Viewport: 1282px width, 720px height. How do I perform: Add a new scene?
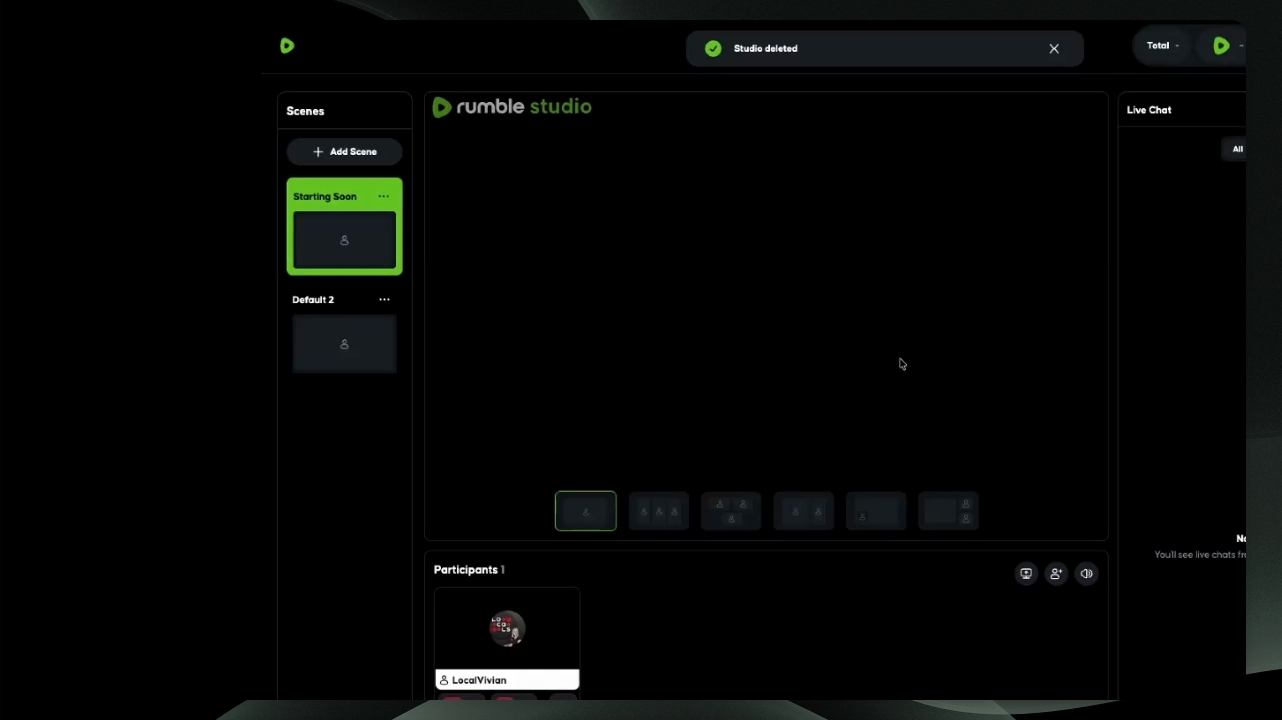pyautogui.click(x=344, y=152)
